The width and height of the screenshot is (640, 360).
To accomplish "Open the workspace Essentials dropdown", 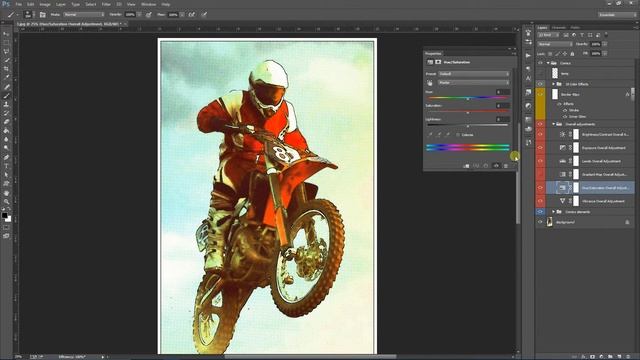I will coord(617,15).
